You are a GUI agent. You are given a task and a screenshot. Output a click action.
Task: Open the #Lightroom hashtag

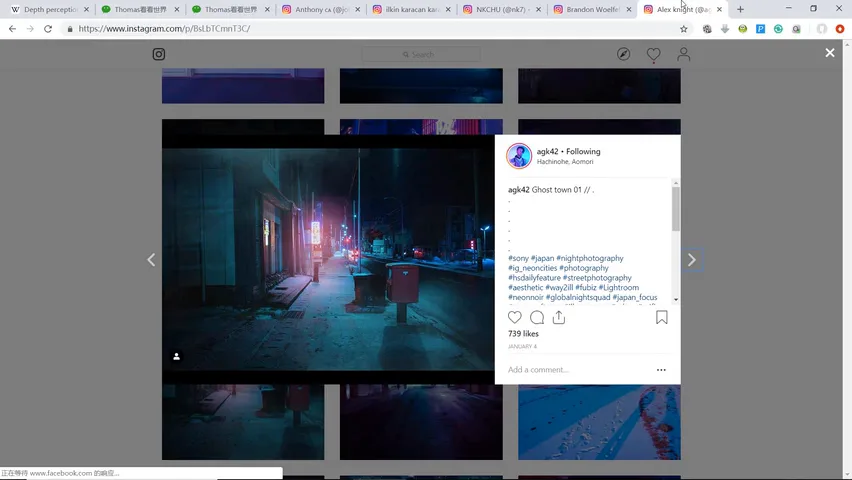(x=619, y=288)
